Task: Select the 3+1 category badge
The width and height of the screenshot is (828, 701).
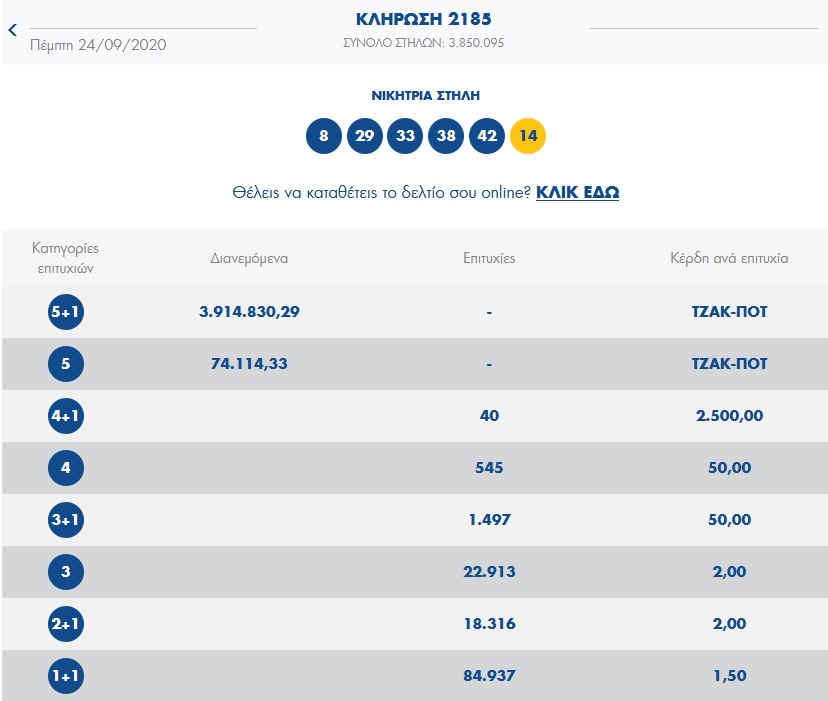Action: click(66, 520)
